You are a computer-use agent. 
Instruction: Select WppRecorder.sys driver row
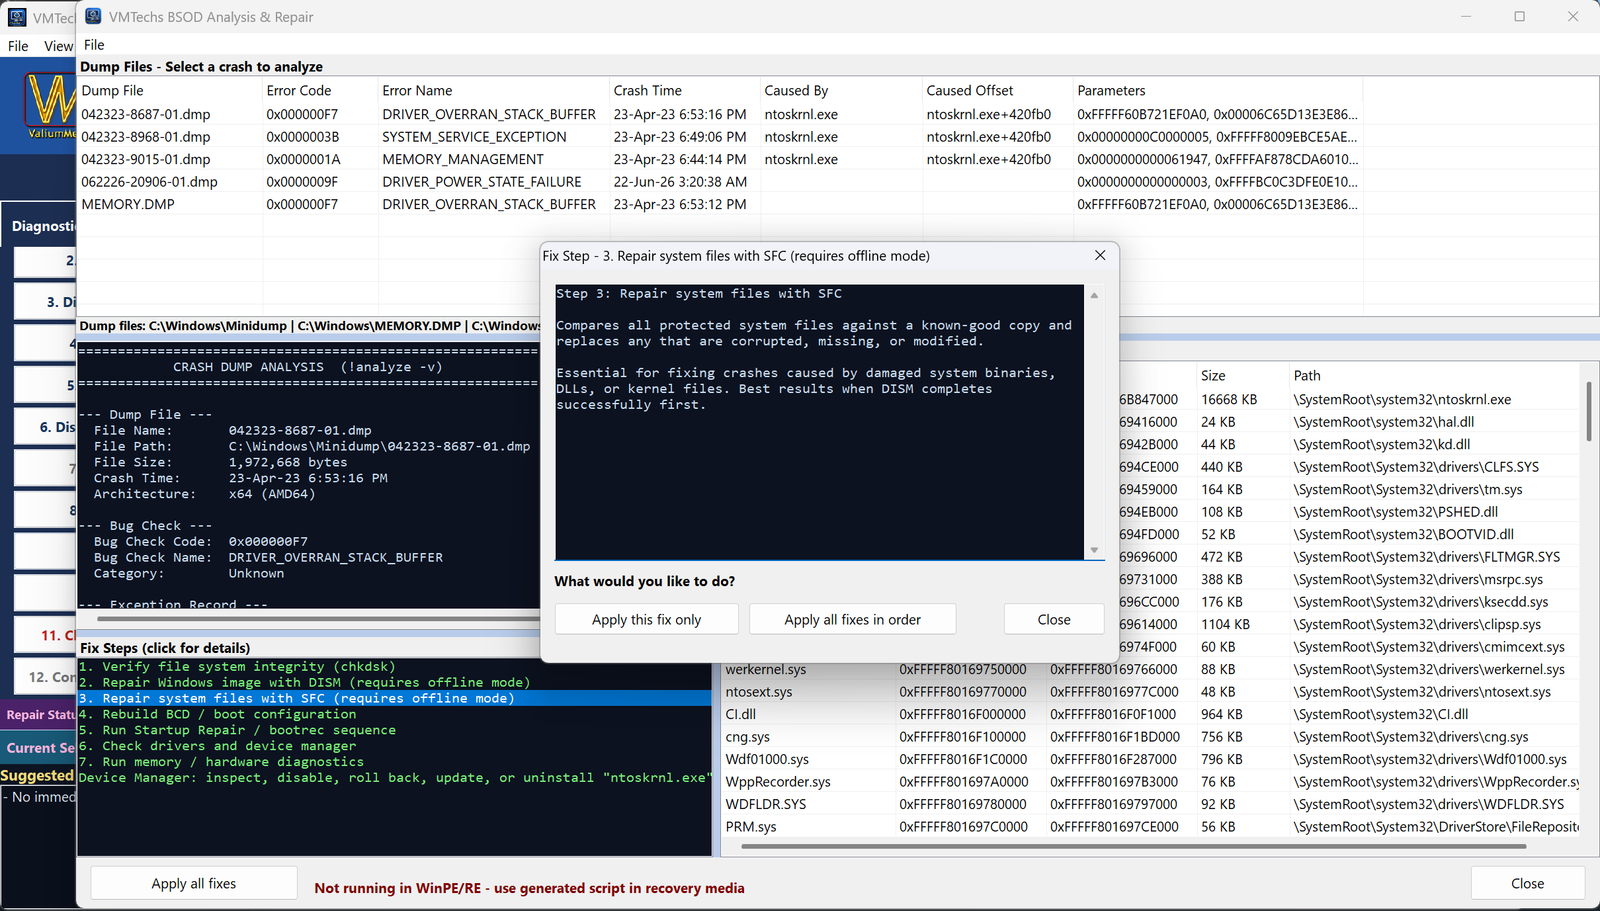pyautogui.click(x=1150, y=782)
